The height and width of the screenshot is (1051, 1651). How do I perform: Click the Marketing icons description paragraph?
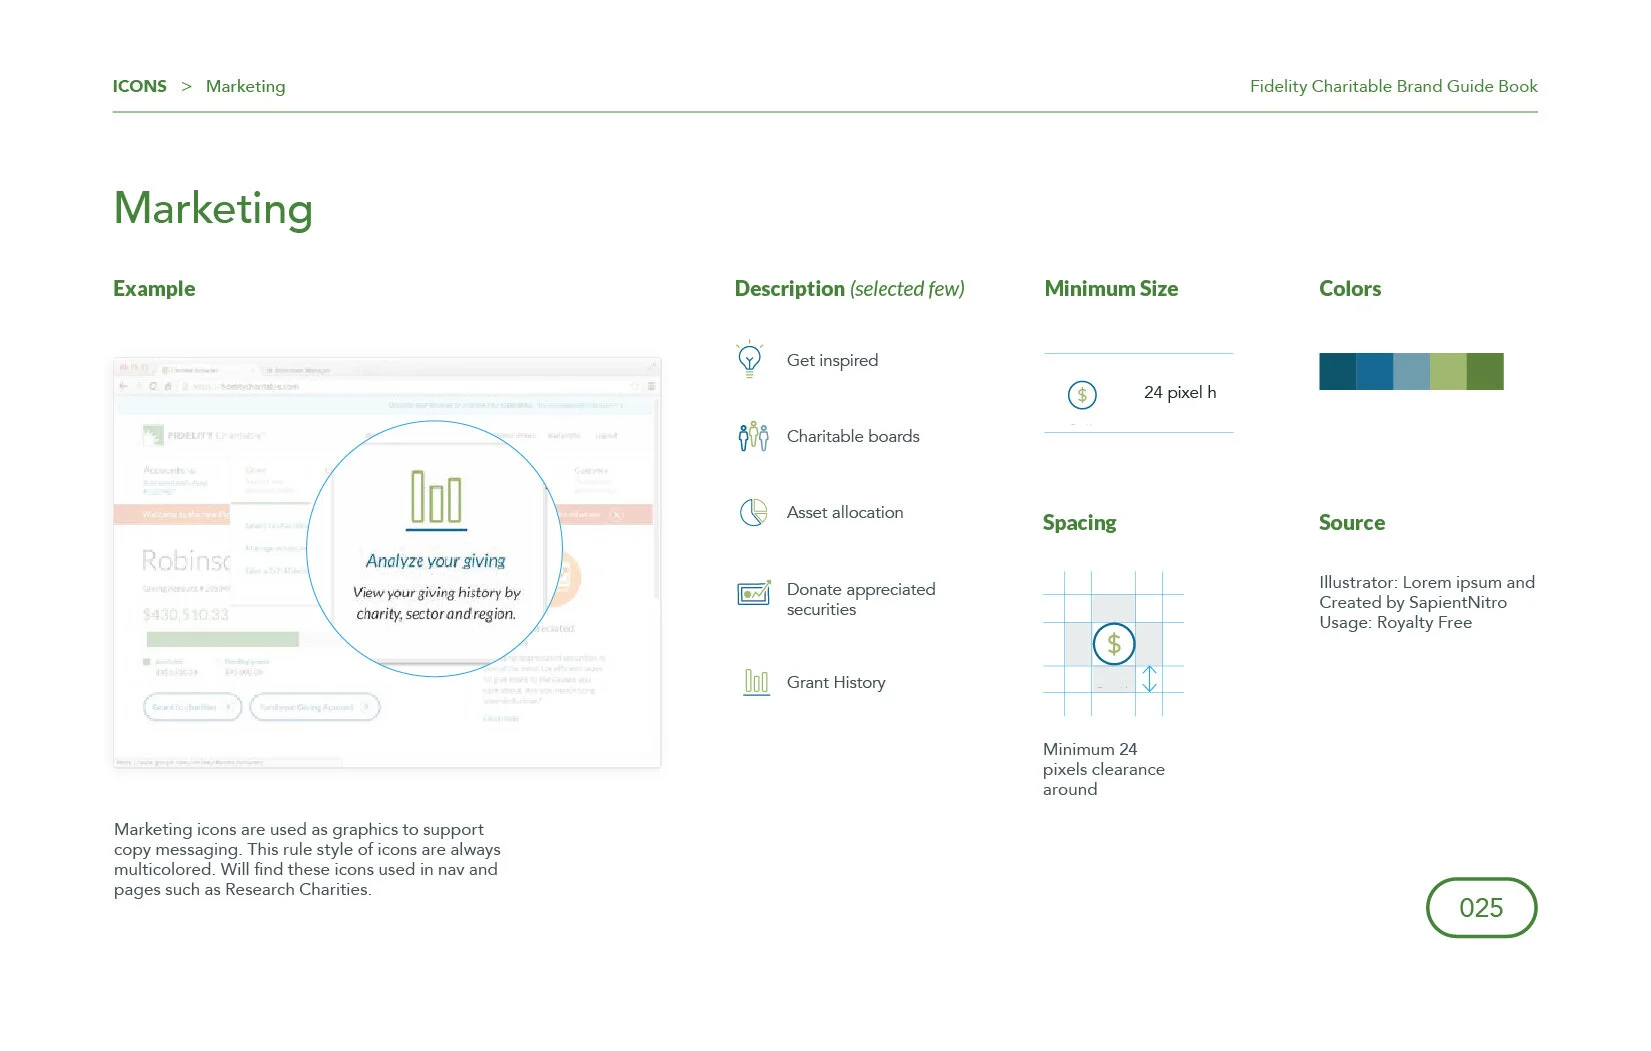307,859
